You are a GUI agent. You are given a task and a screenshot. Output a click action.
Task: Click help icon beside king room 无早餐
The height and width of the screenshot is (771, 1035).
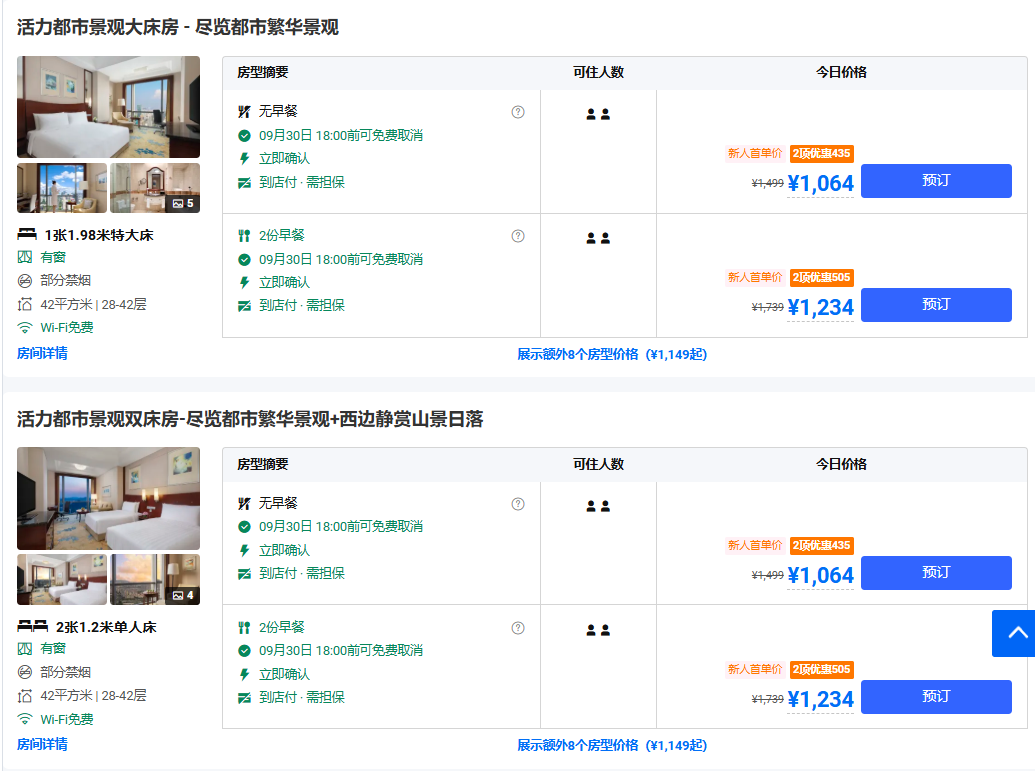click(x=518, y=112)
